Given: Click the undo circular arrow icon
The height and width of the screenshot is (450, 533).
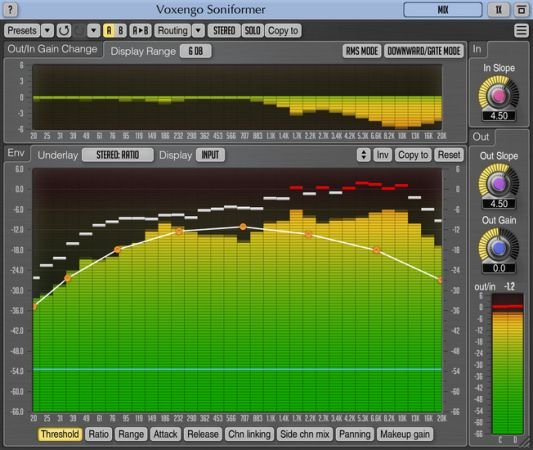Looking at the screenshot, I should (x=64, y=31).
